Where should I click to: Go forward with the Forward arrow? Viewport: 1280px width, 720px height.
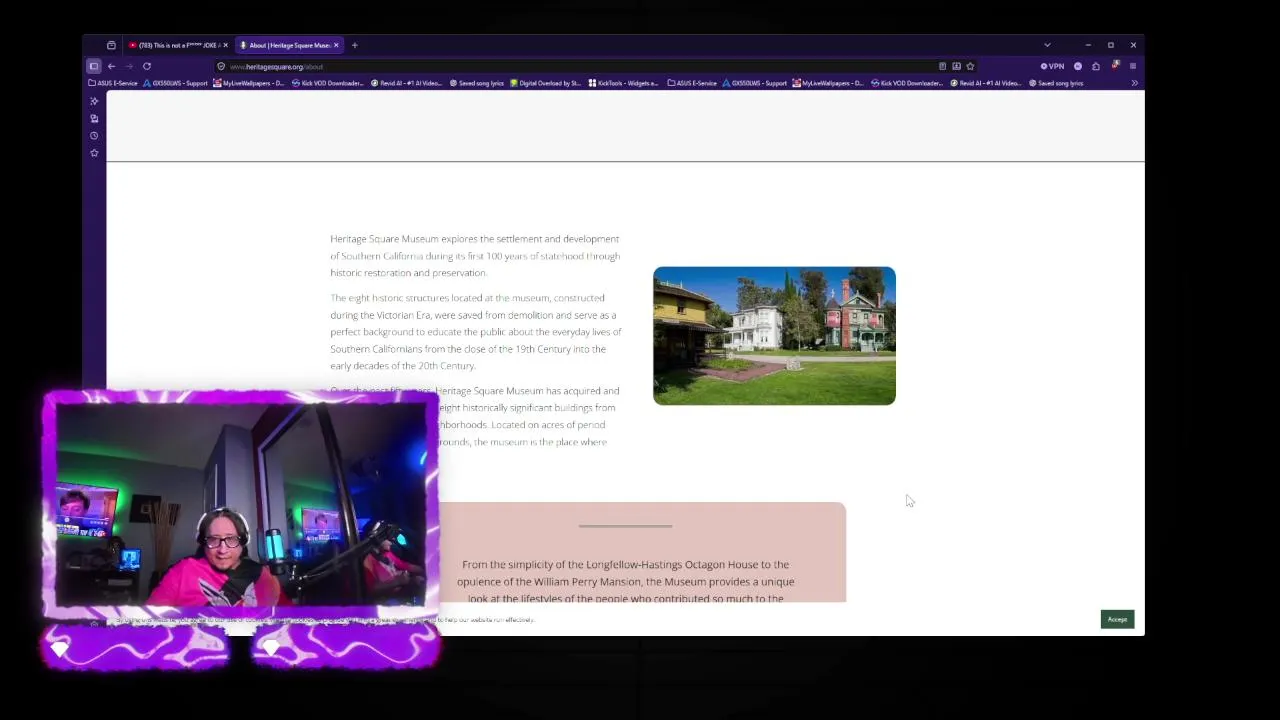pyautogui.click(x=129, y=66)
